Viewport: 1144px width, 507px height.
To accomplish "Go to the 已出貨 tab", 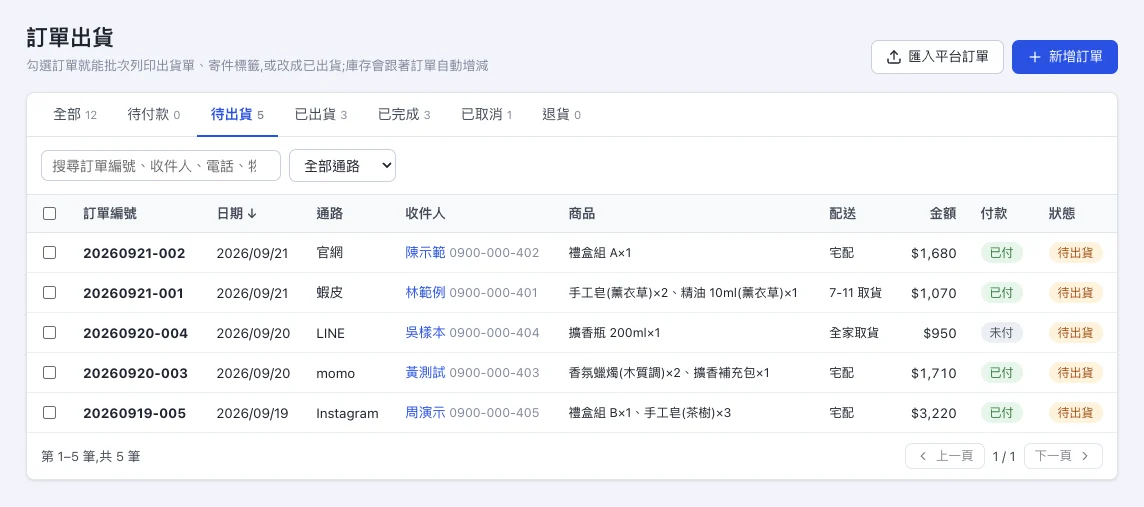I will point(321,115).
